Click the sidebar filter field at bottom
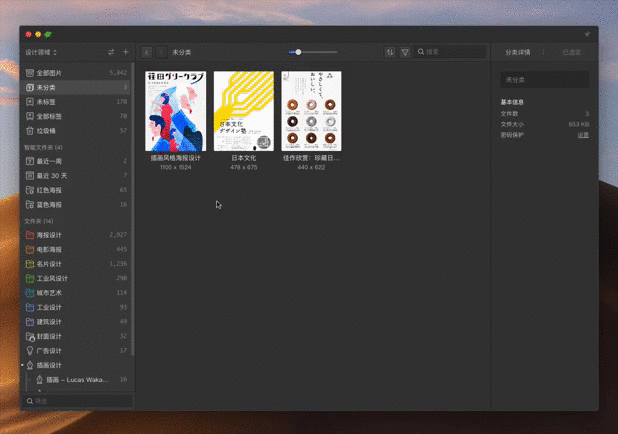This screenshot has width=618, height=434. 77,401
